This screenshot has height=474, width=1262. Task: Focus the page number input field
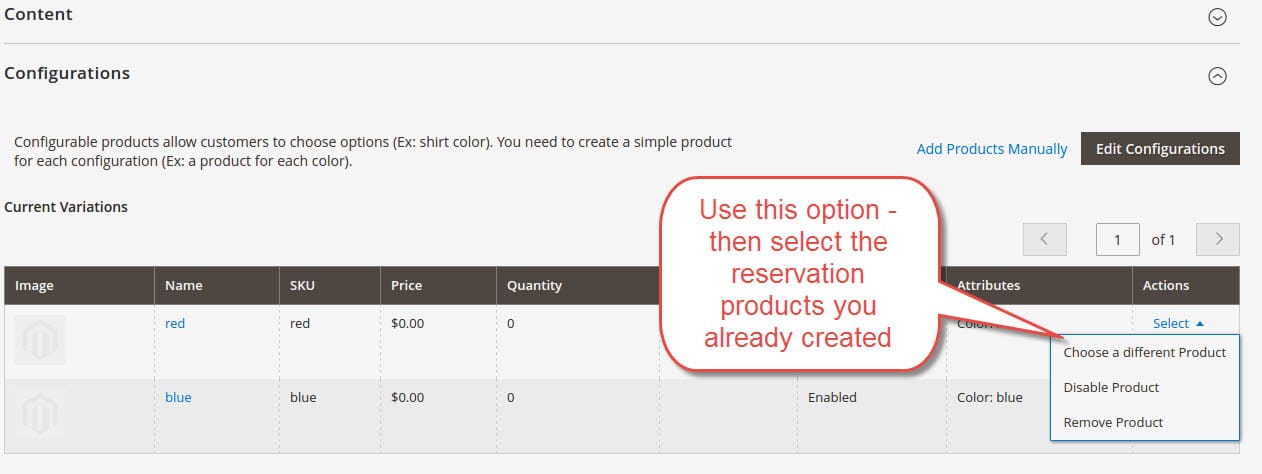[1120, 239]
